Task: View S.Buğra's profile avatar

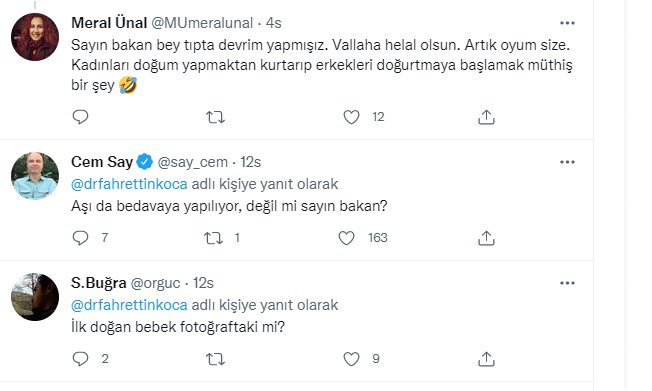Action: 35,297
